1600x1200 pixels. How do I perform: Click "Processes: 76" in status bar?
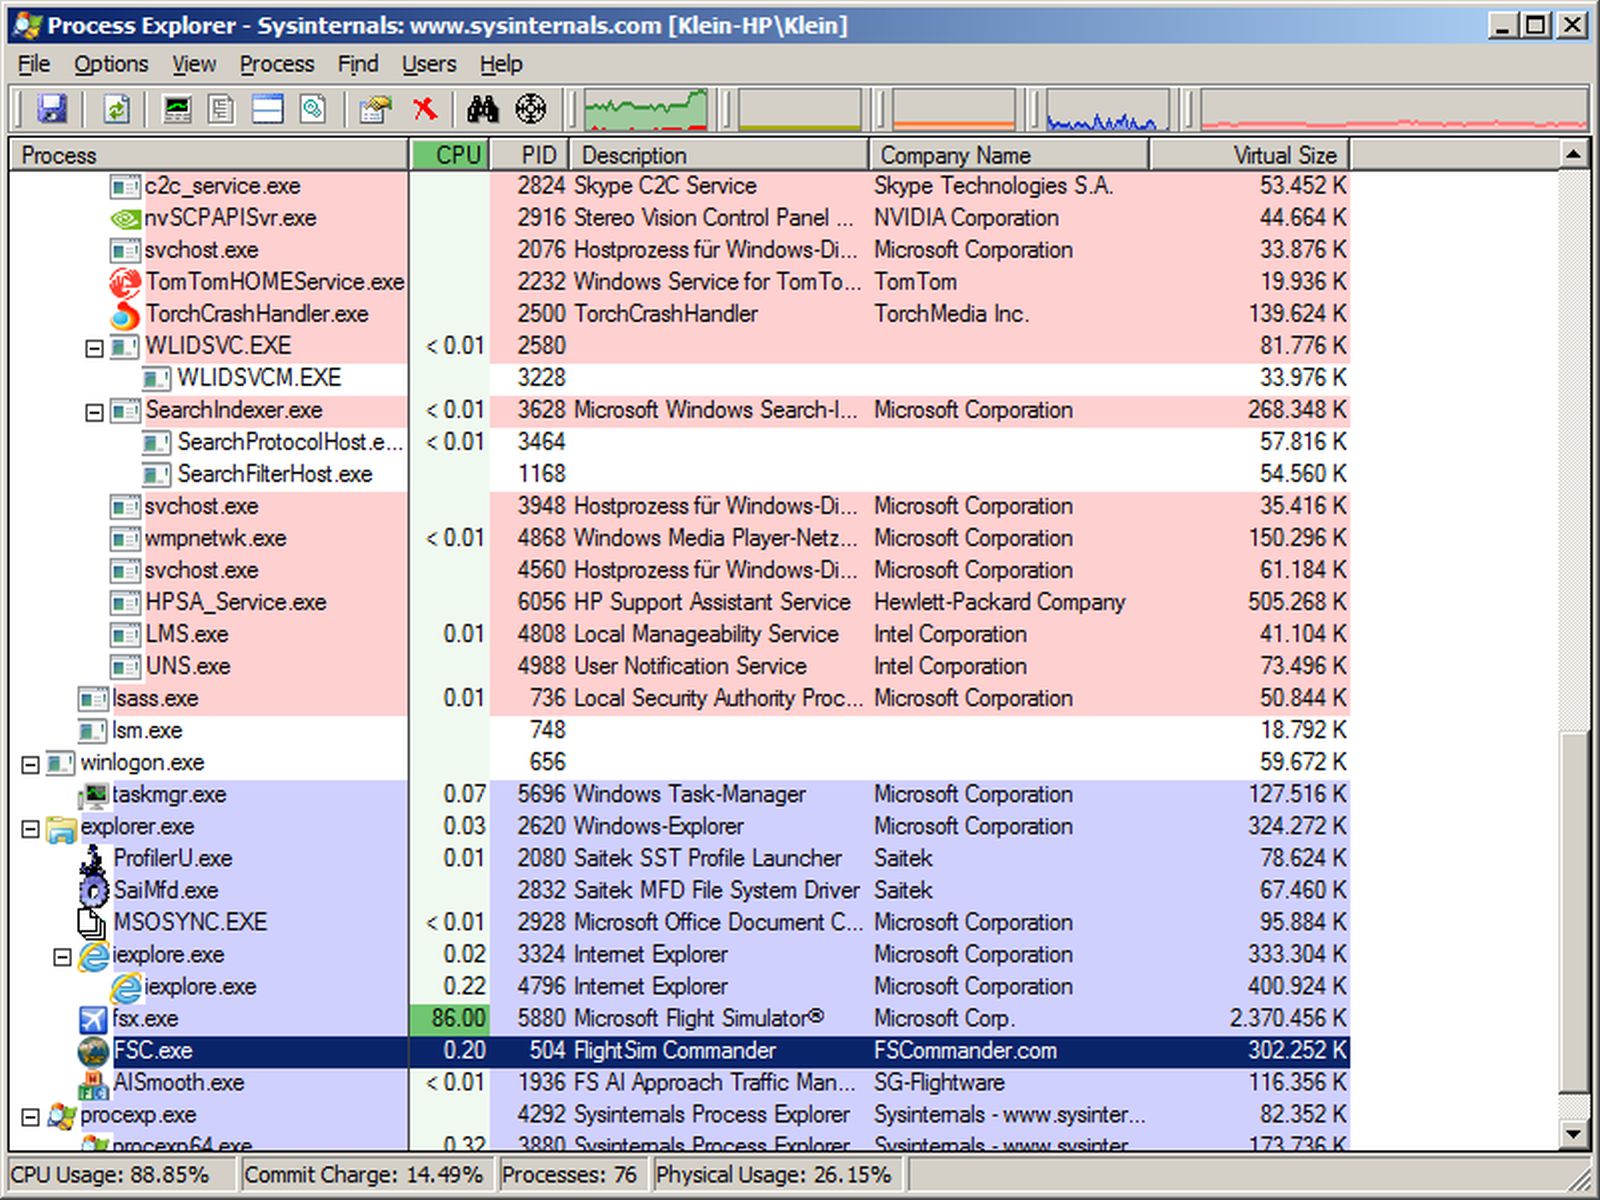pos(569,1175)
